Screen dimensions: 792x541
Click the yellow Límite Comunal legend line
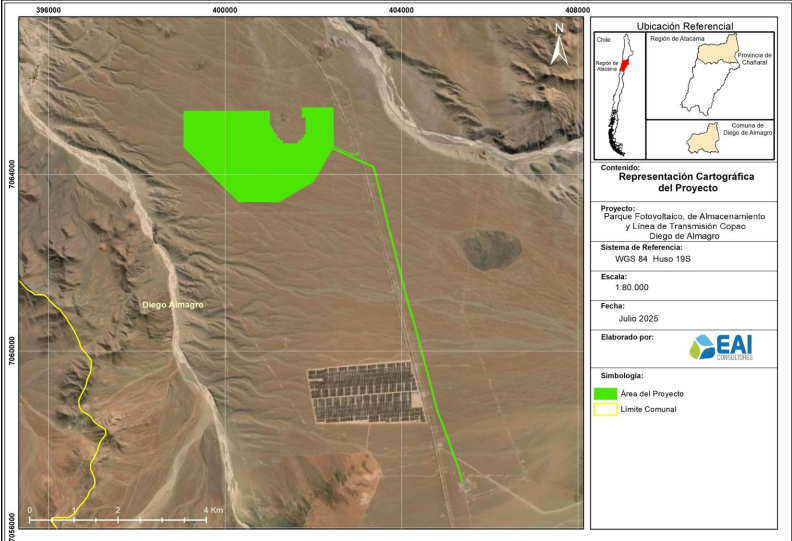[x=604, y=409]
